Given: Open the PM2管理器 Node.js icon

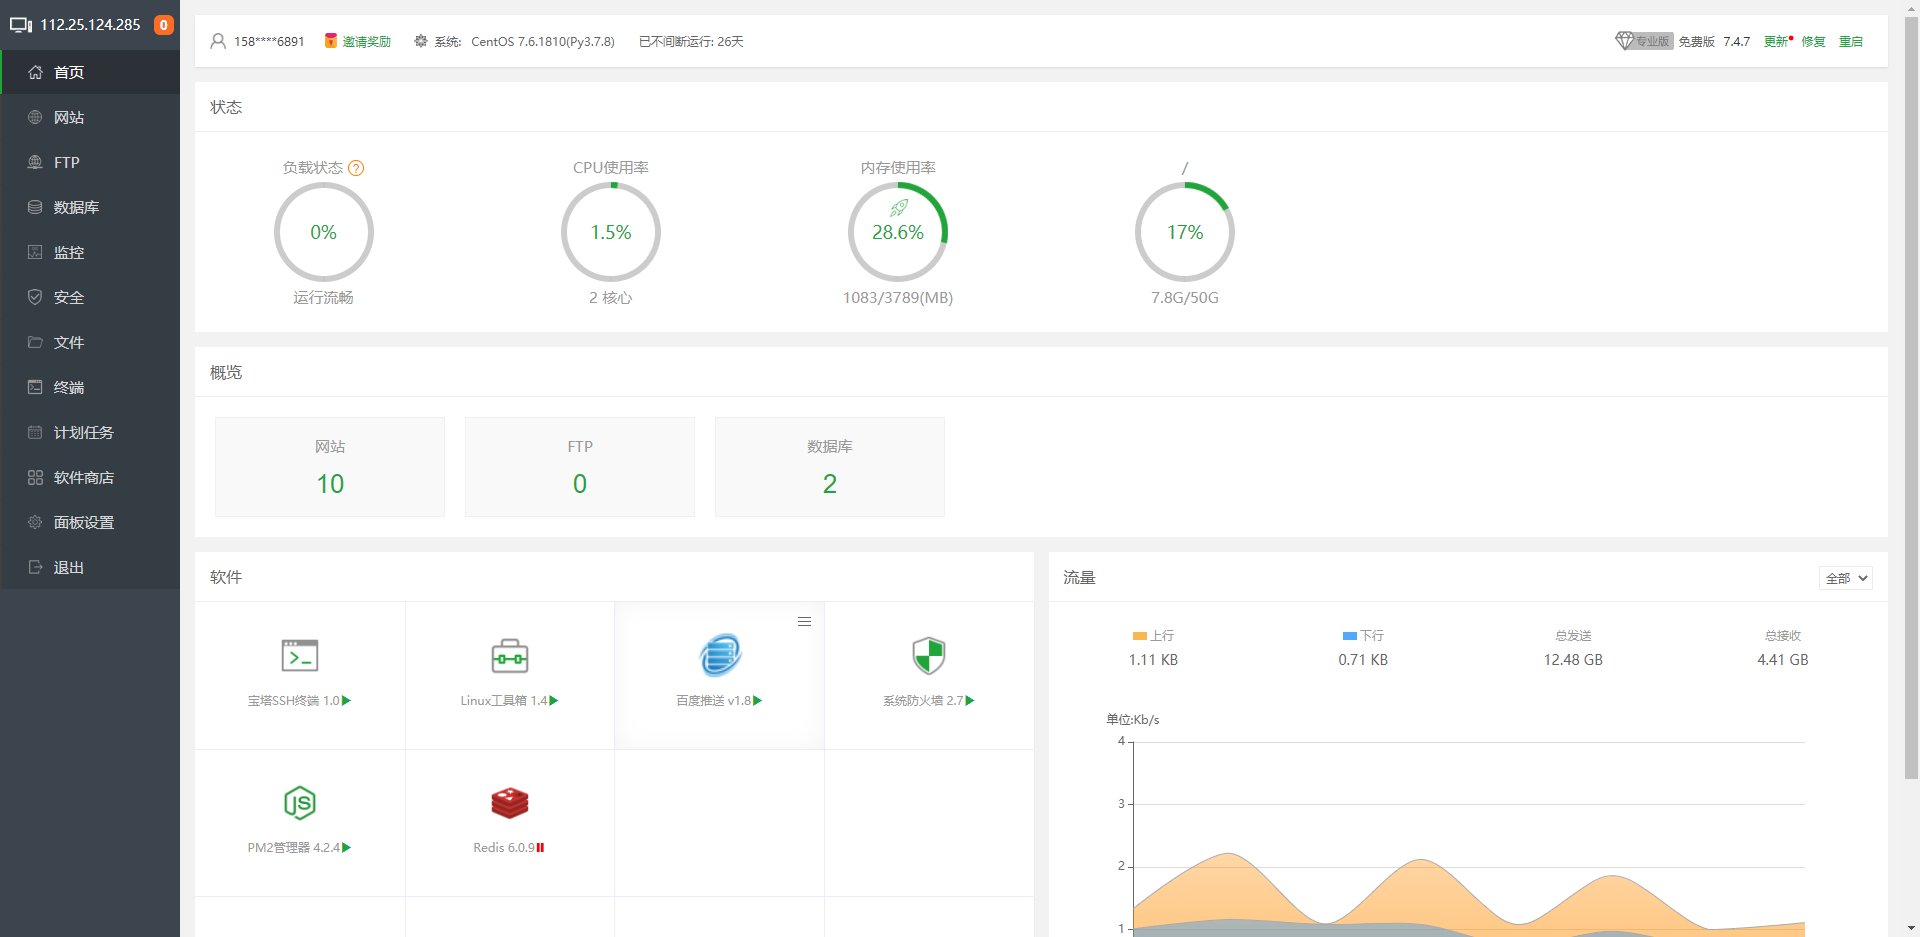Looking at the screenshot, I should 300,802.
